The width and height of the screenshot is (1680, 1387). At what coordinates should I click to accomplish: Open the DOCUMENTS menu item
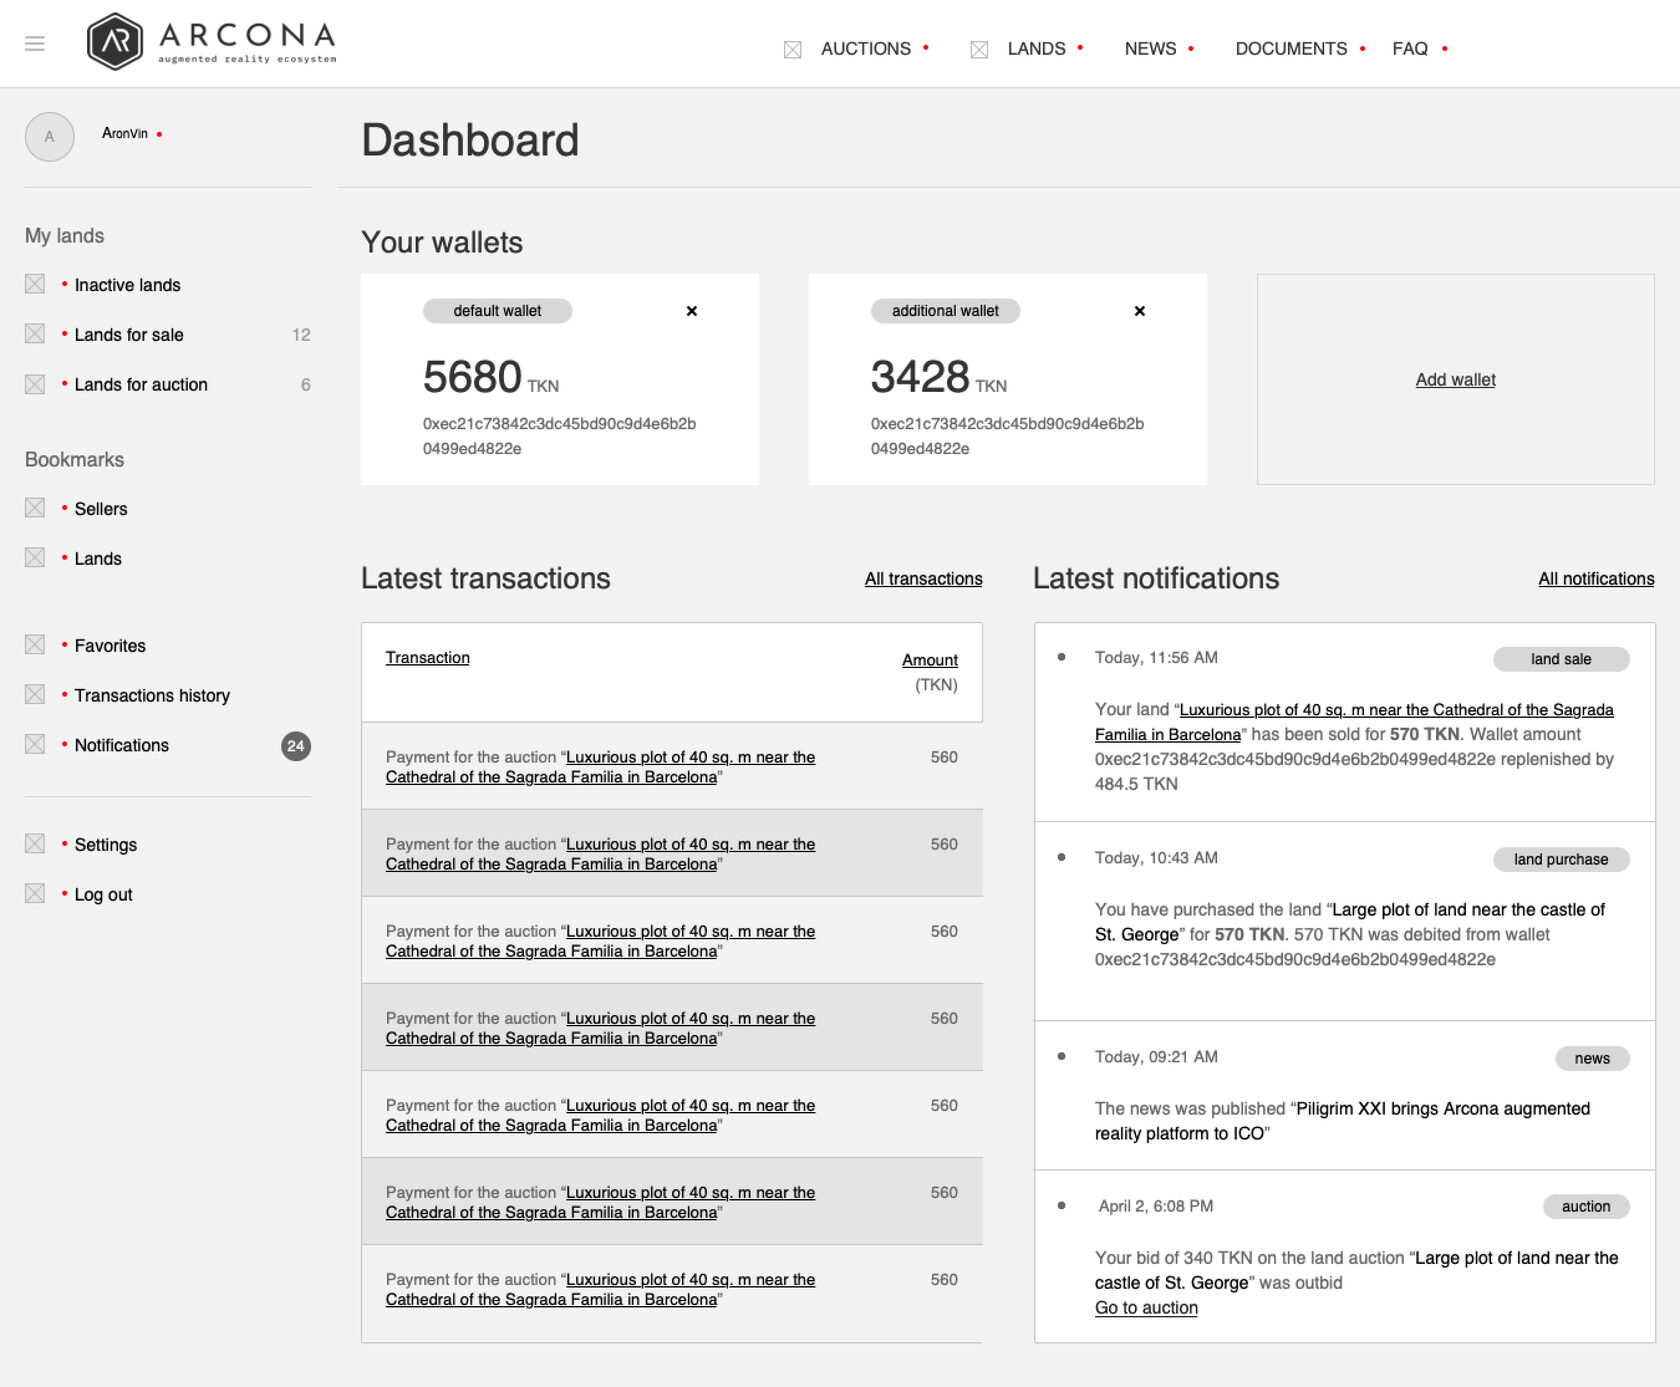1291,49
